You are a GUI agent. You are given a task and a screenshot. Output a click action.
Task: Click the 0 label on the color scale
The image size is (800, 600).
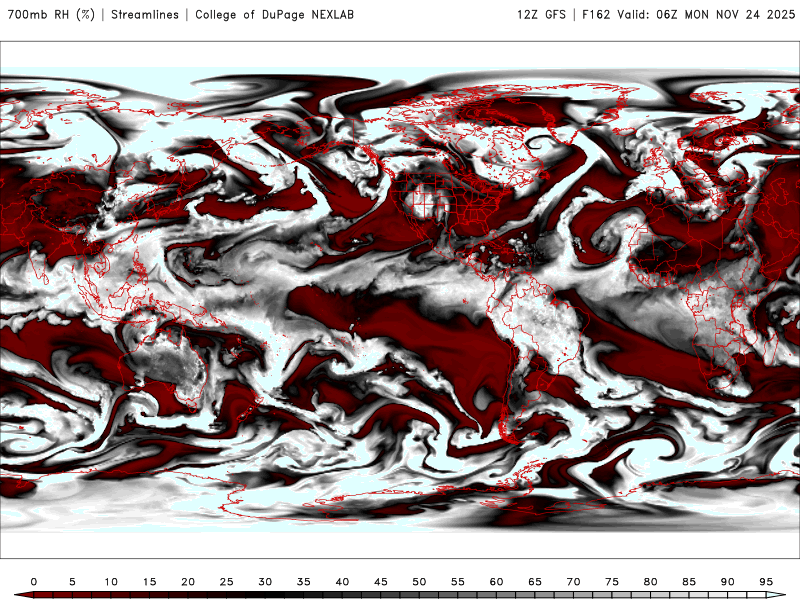click(x=34, y=582)
